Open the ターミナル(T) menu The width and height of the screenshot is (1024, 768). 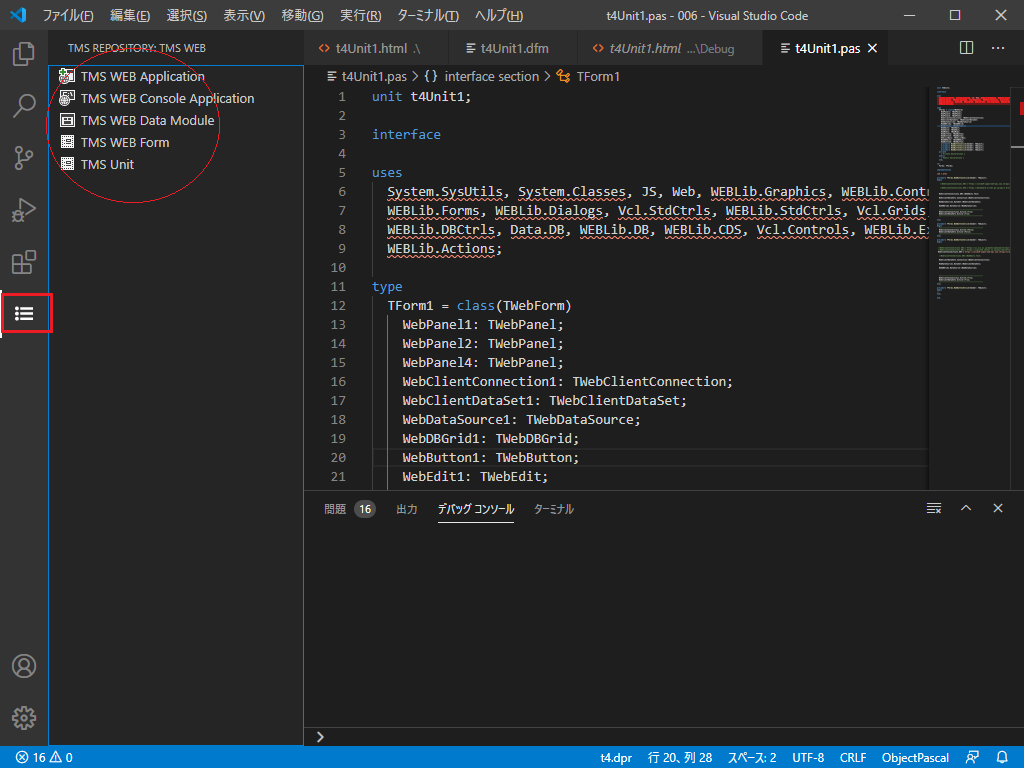click(427, 15)
